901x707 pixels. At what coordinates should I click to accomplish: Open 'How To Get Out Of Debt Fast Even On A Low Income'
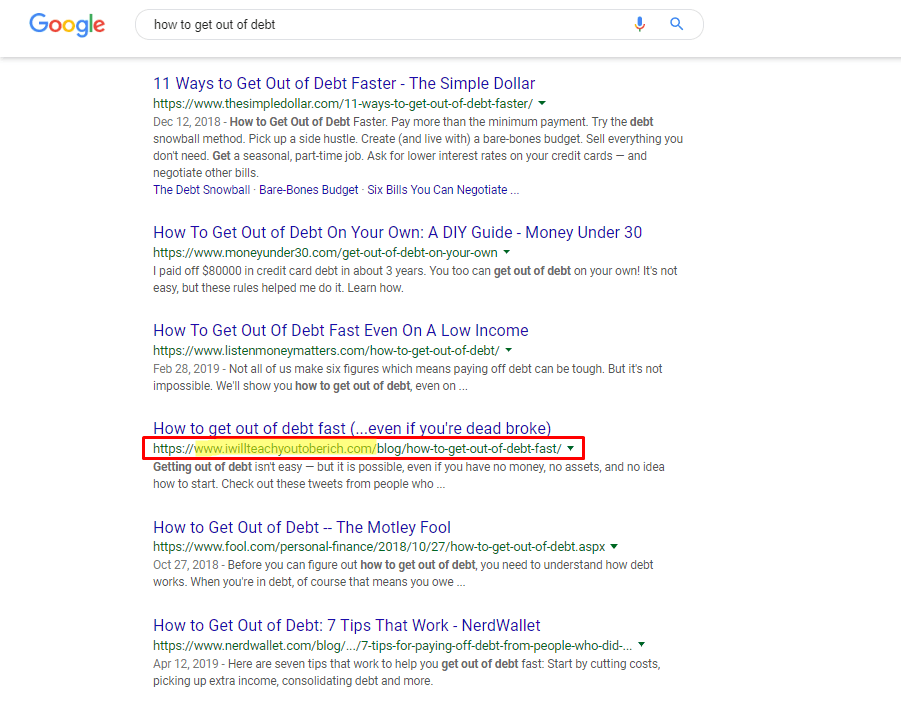click(x=340, y=331)
